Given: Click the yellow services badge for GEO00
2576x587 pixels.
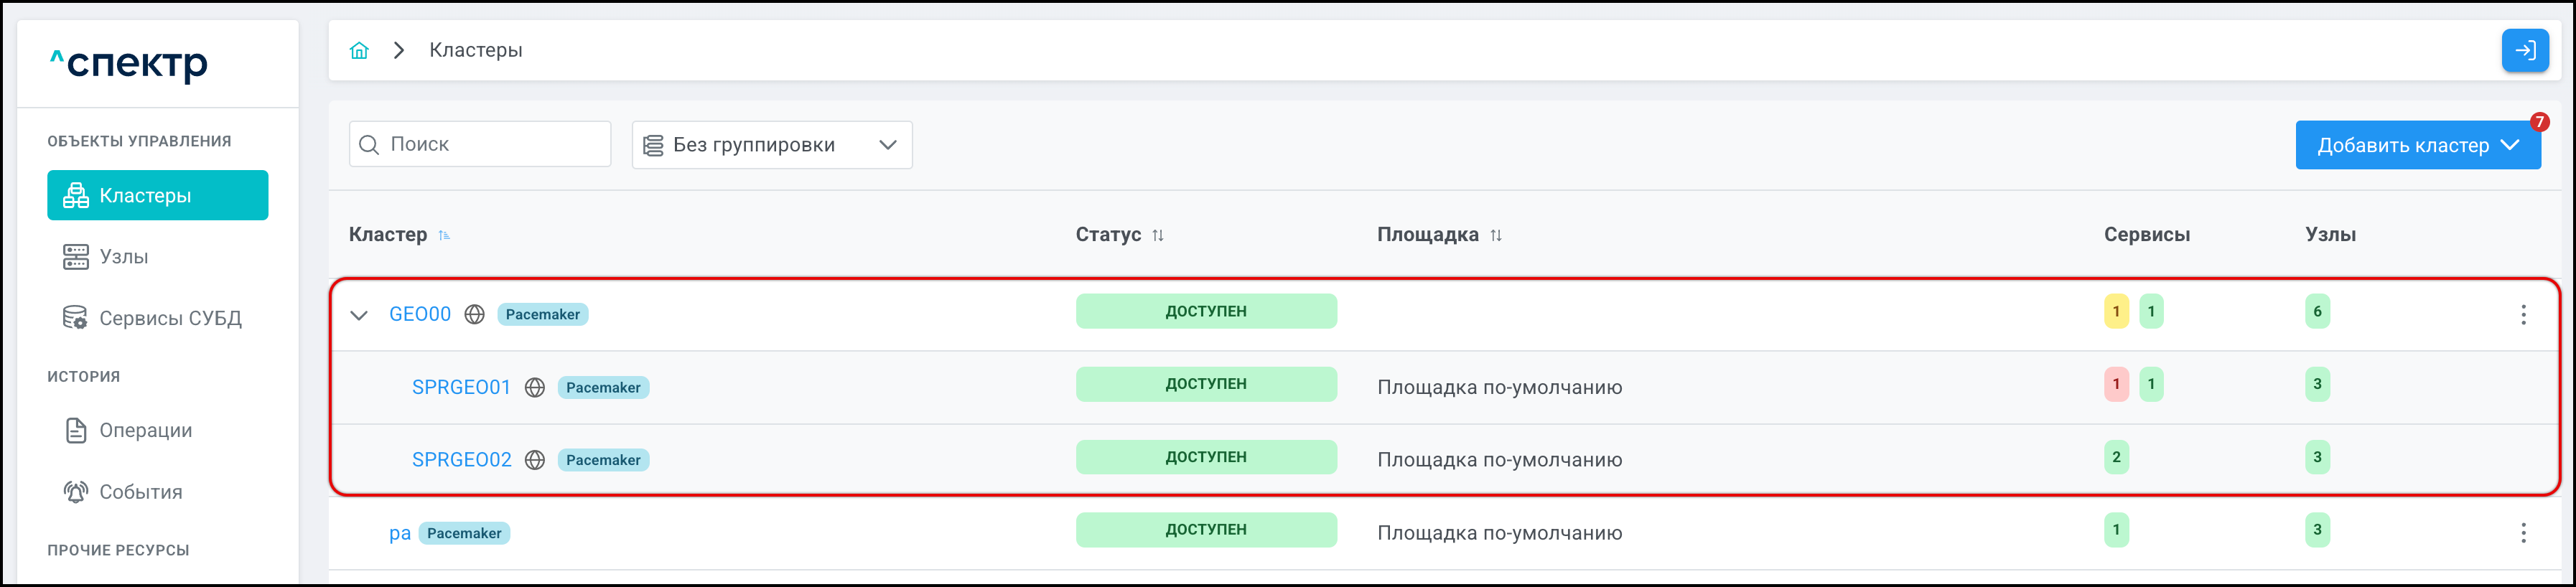Looking at the screenshot, I should [2115, 311].
